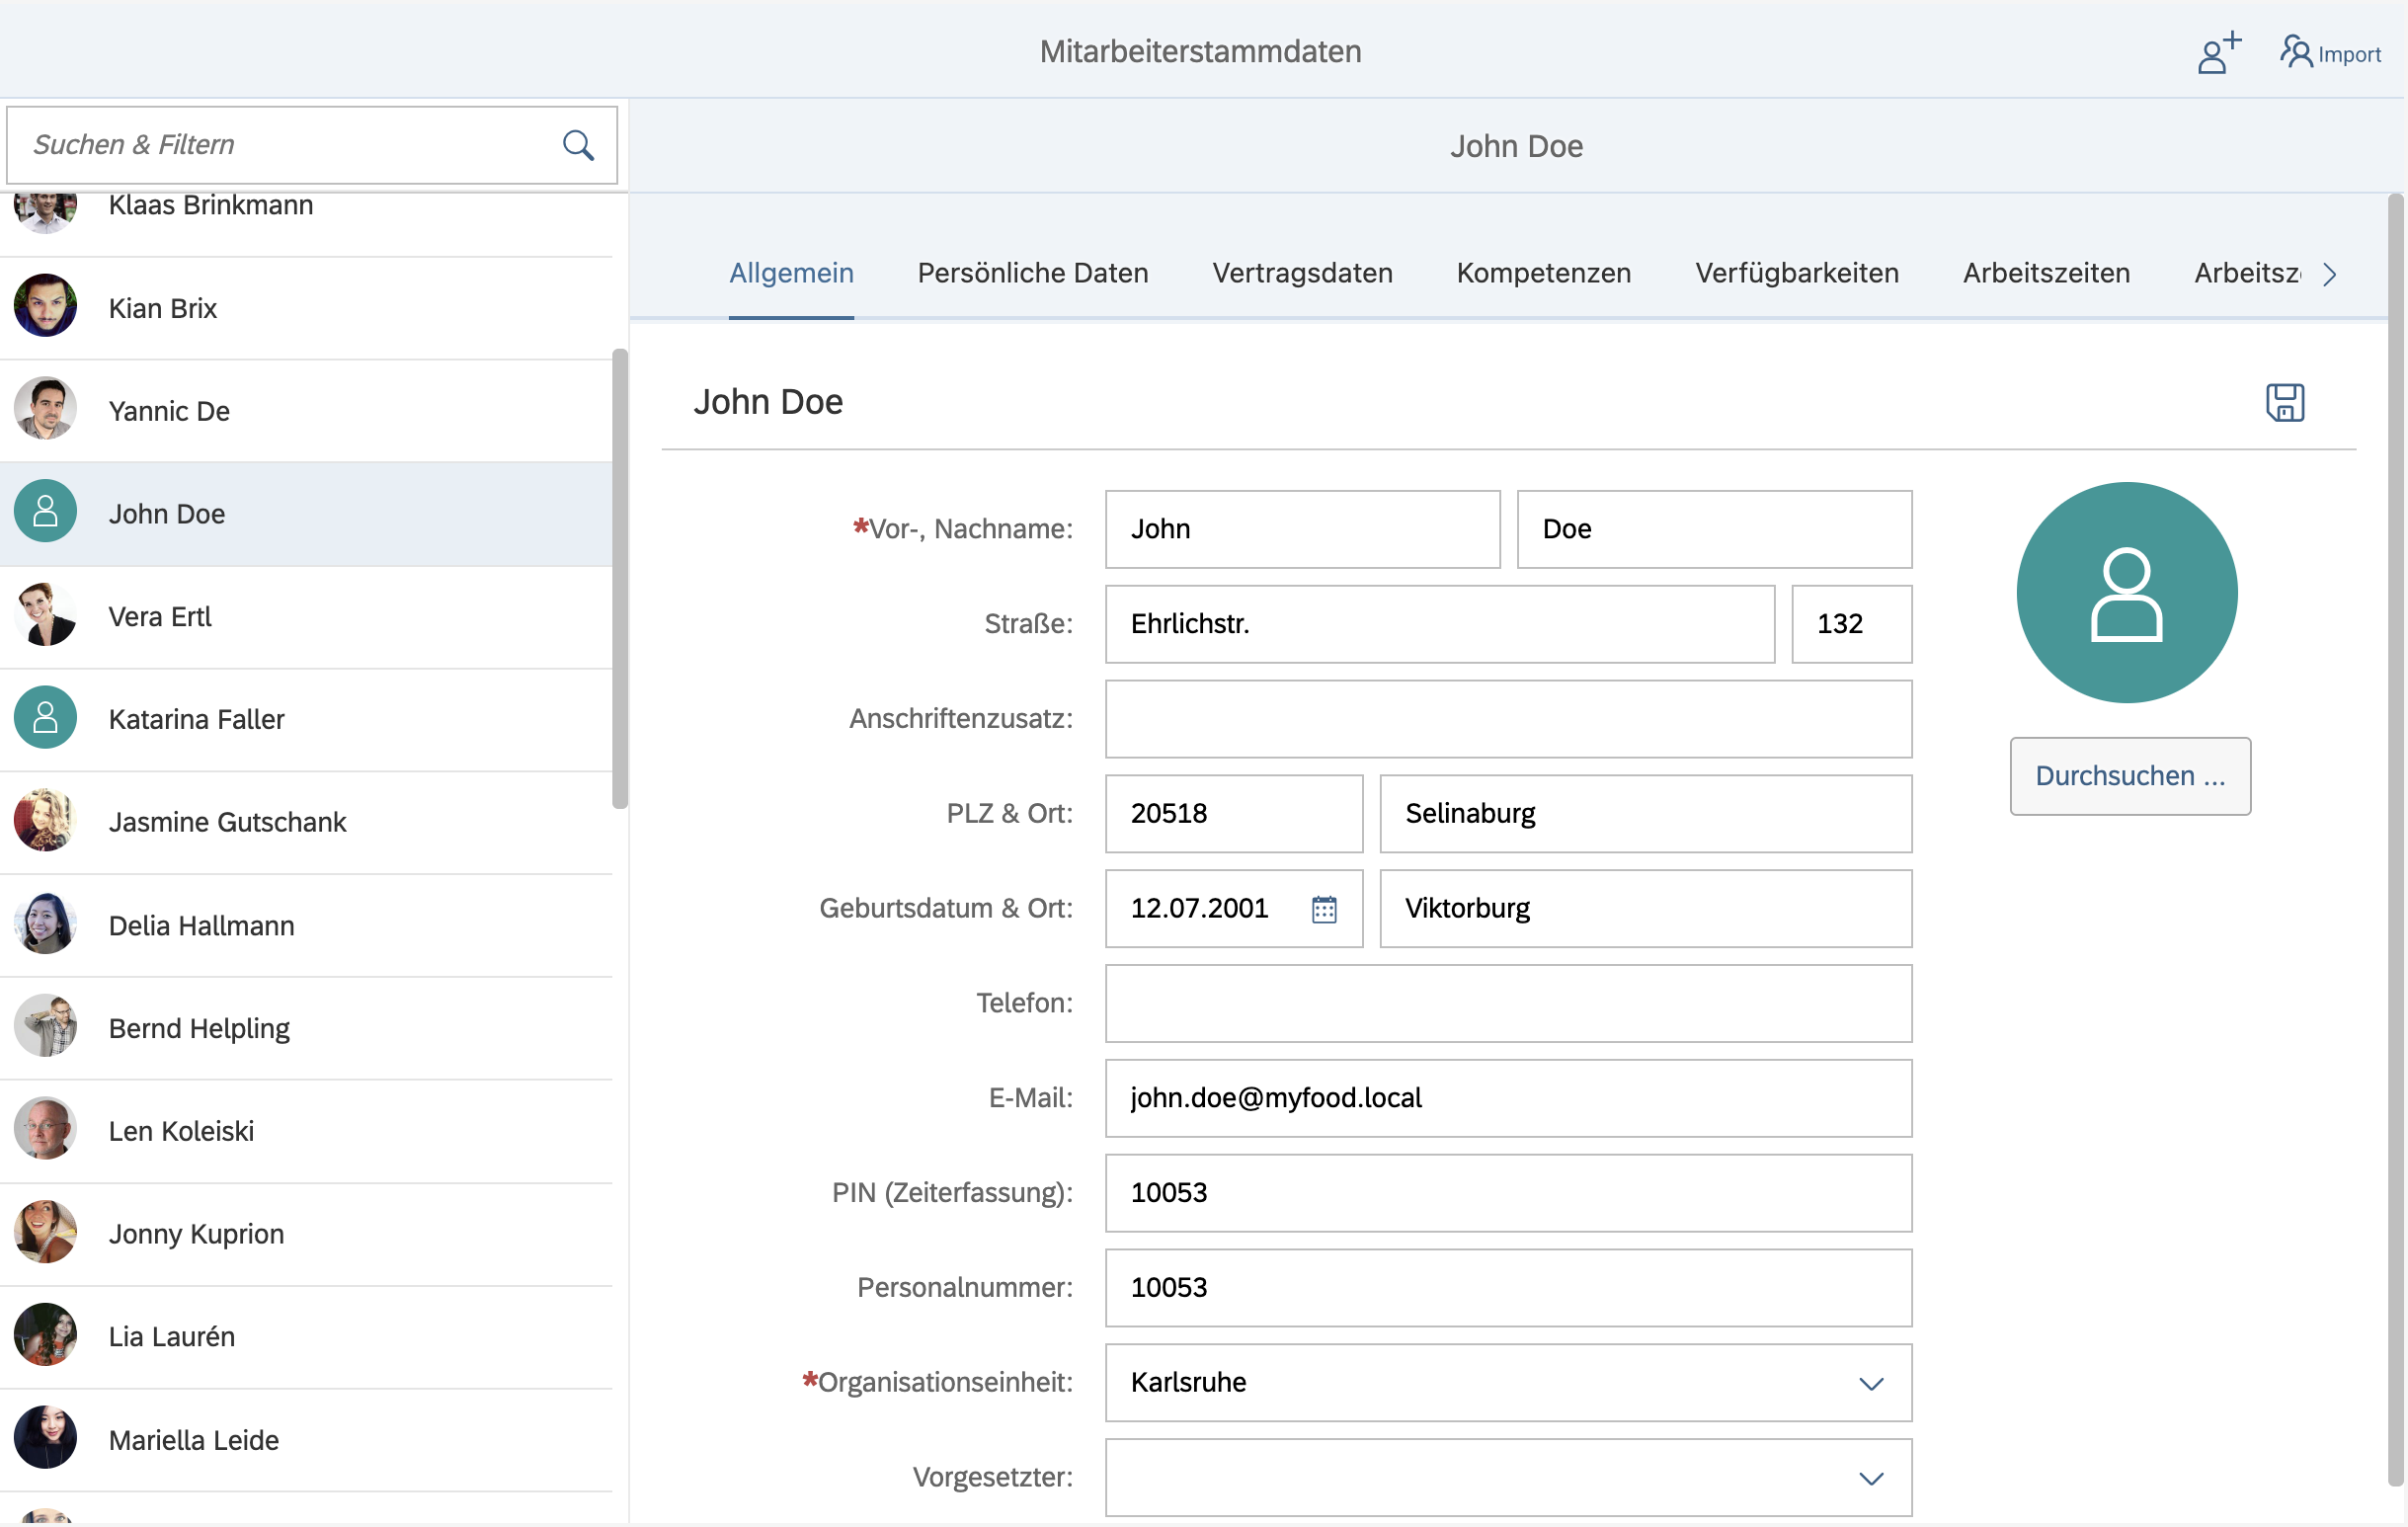Click the save disk icon
Image resolution: width=2408 pixels, height=1527 pixels.
coord(2284,402)
